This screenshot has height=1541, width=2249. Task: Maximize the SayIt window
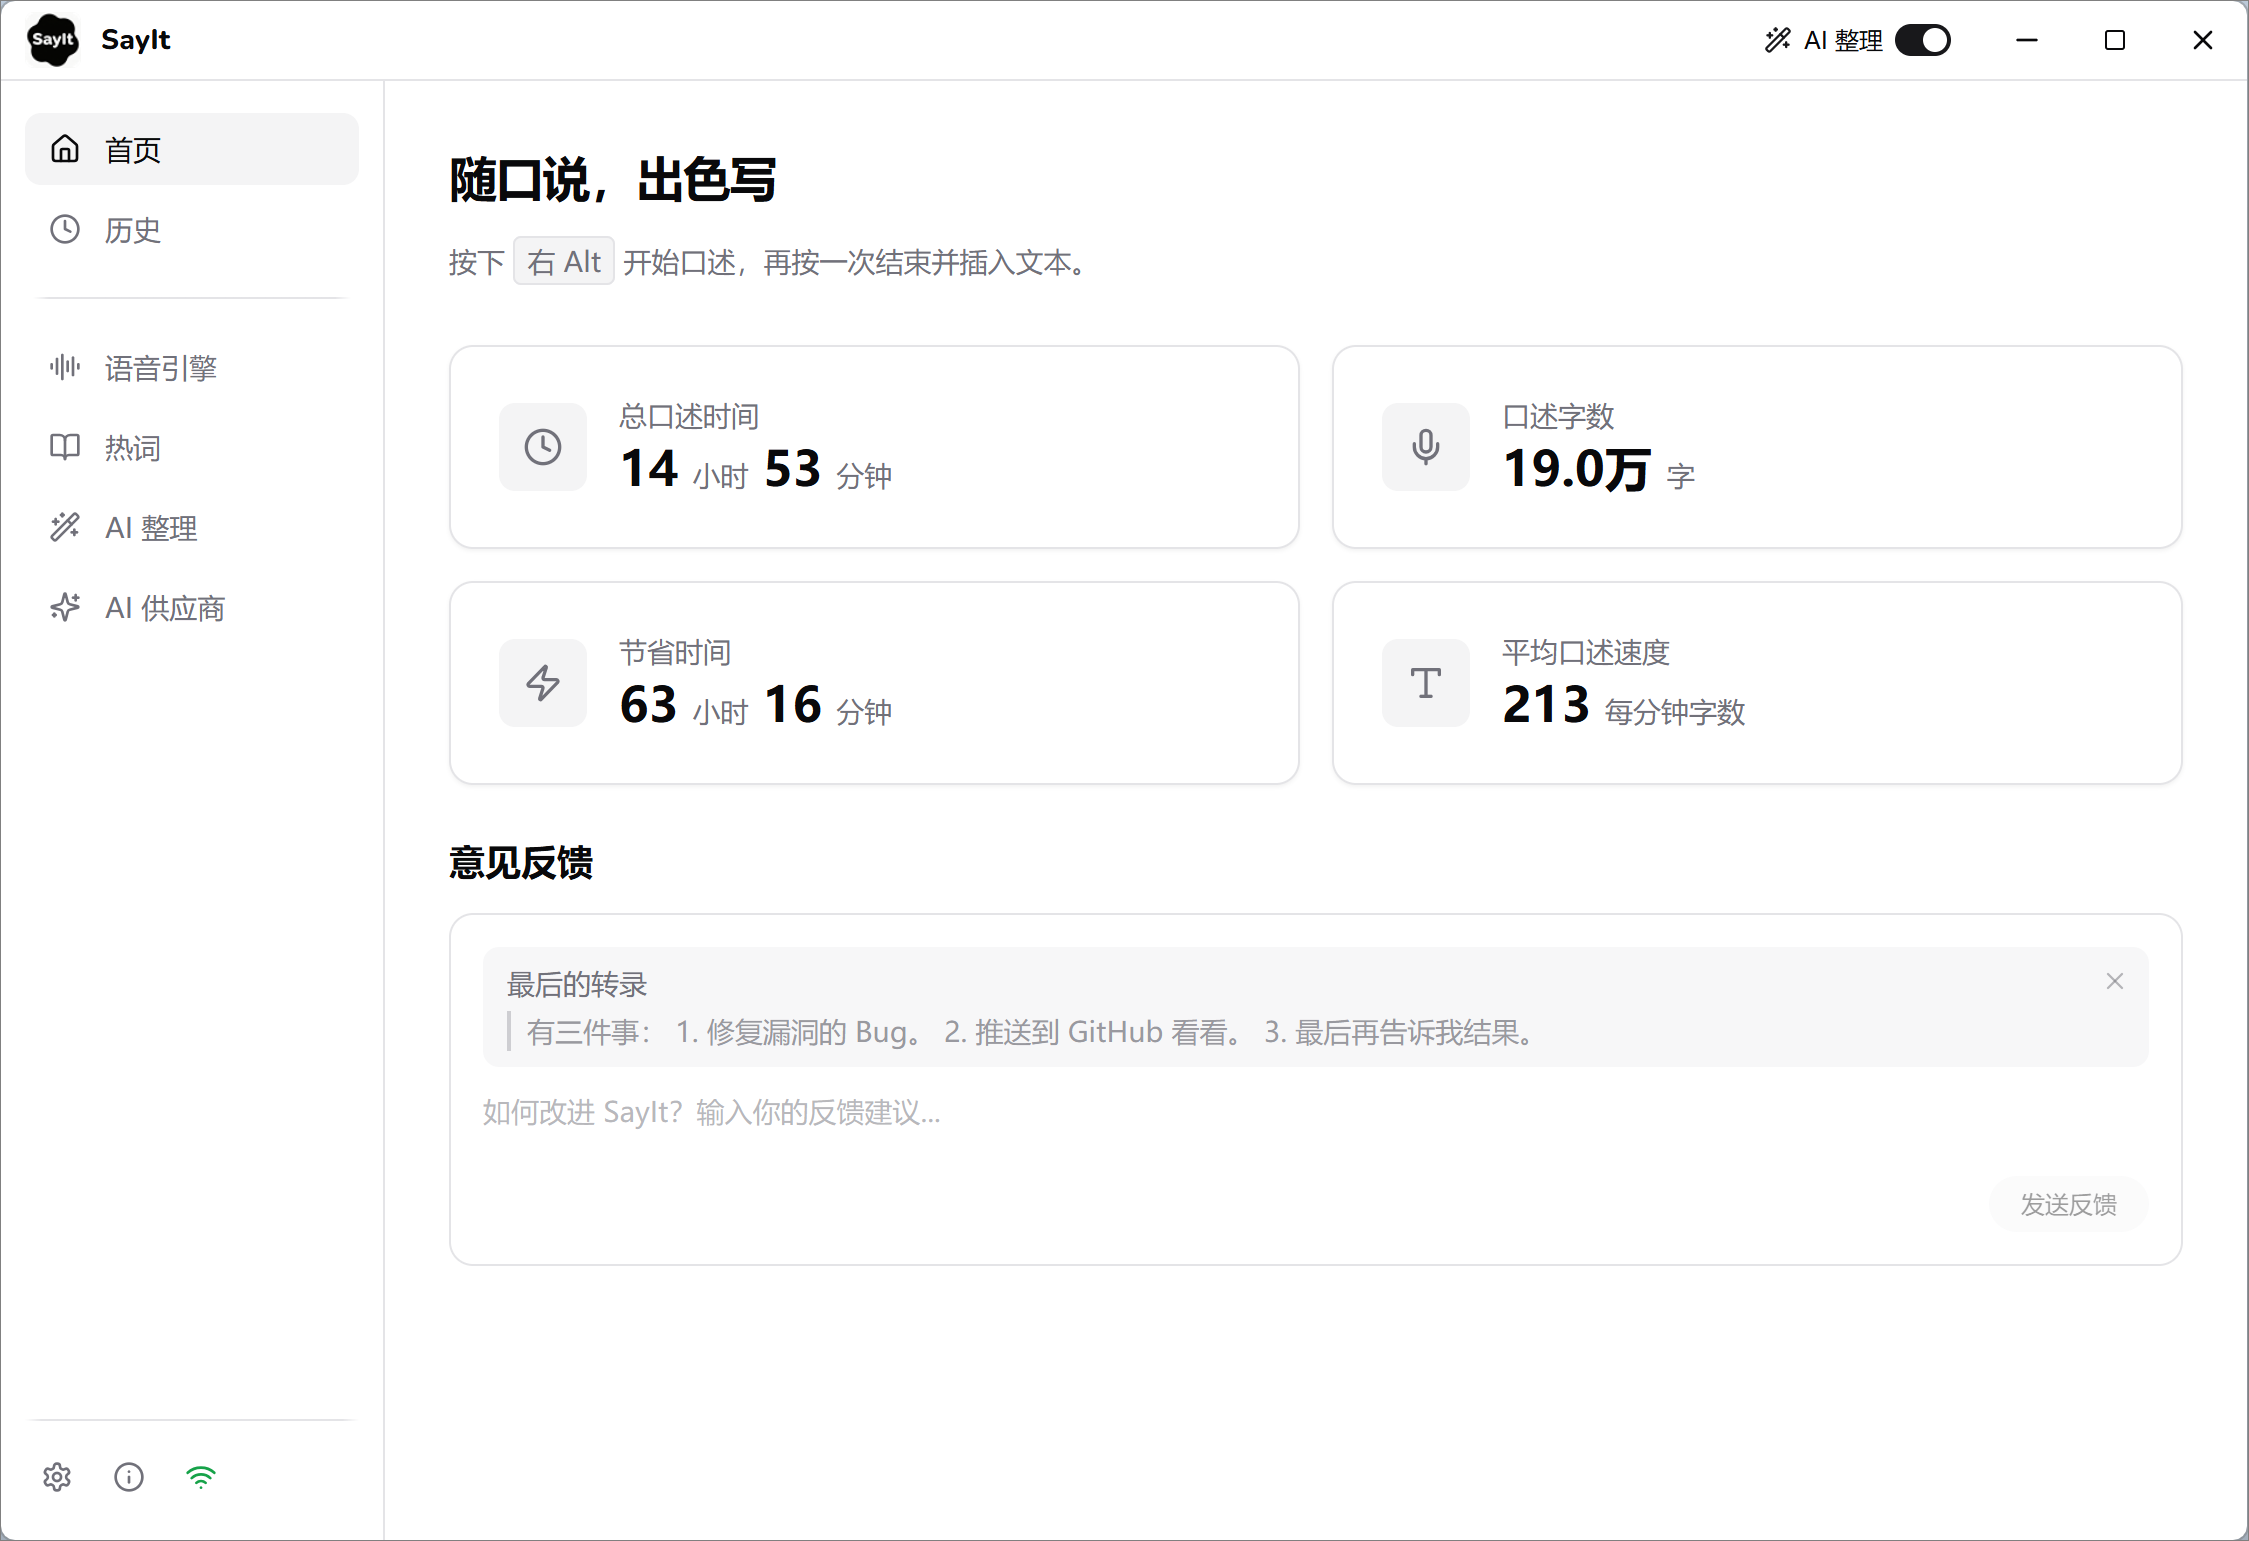coord(2115,40)
